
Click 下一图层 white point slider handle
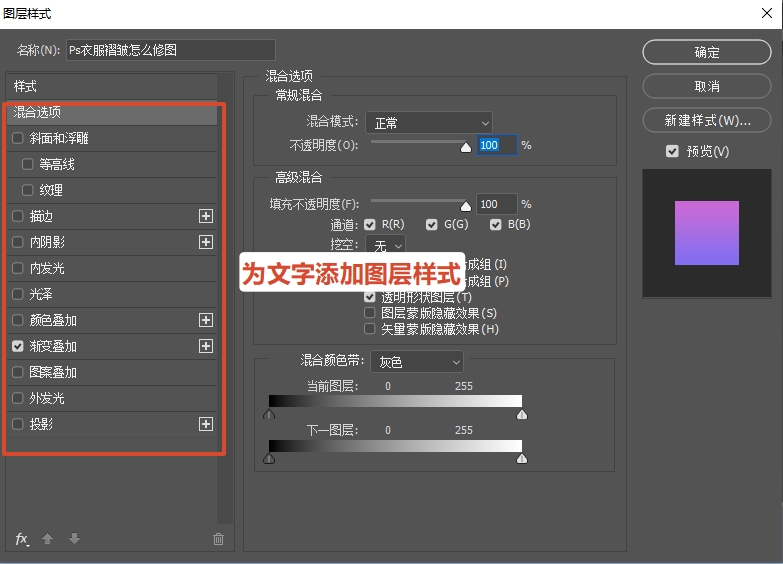point(522,458)
